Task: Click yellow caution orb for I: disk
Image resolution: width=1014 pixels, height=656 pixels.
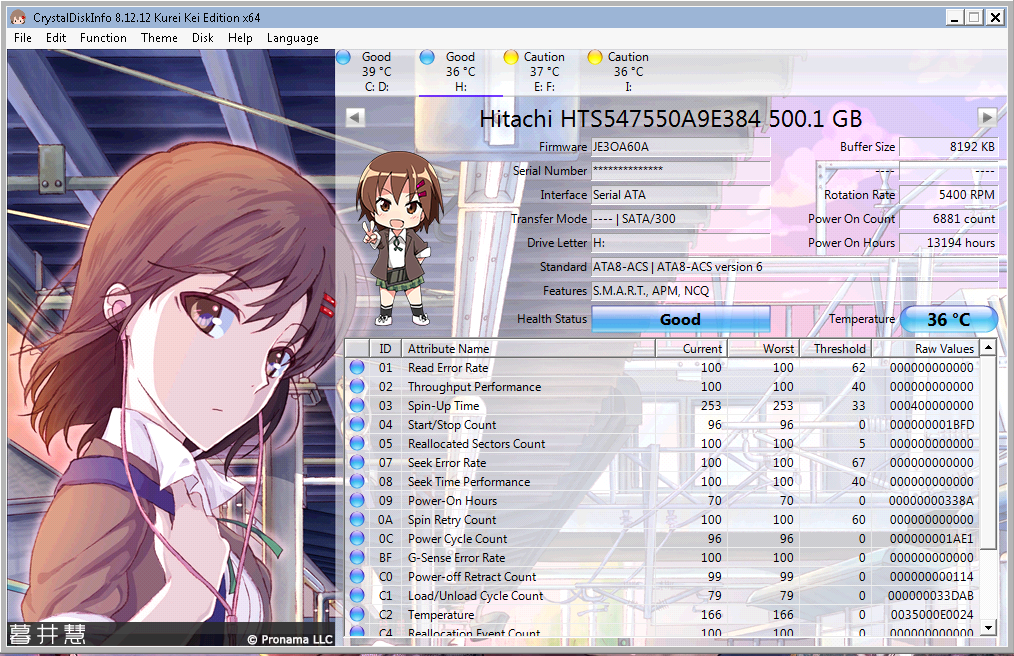Action: 595,58
